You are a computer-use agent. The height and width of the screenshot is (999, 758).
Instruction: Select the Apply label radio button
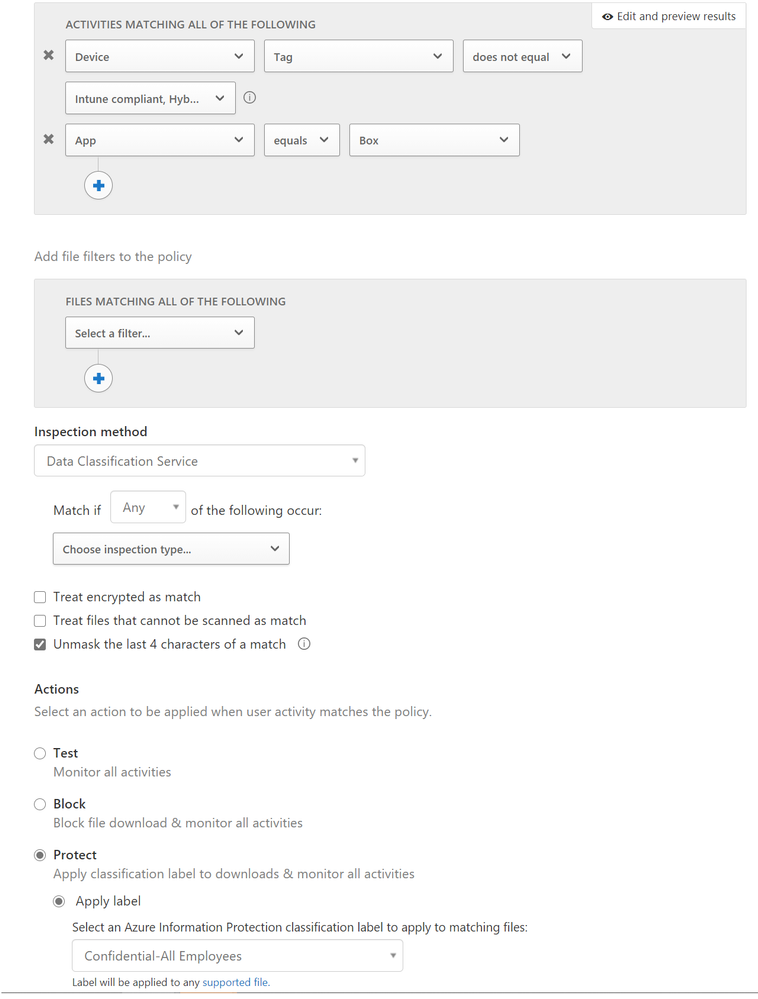point(59,901)
